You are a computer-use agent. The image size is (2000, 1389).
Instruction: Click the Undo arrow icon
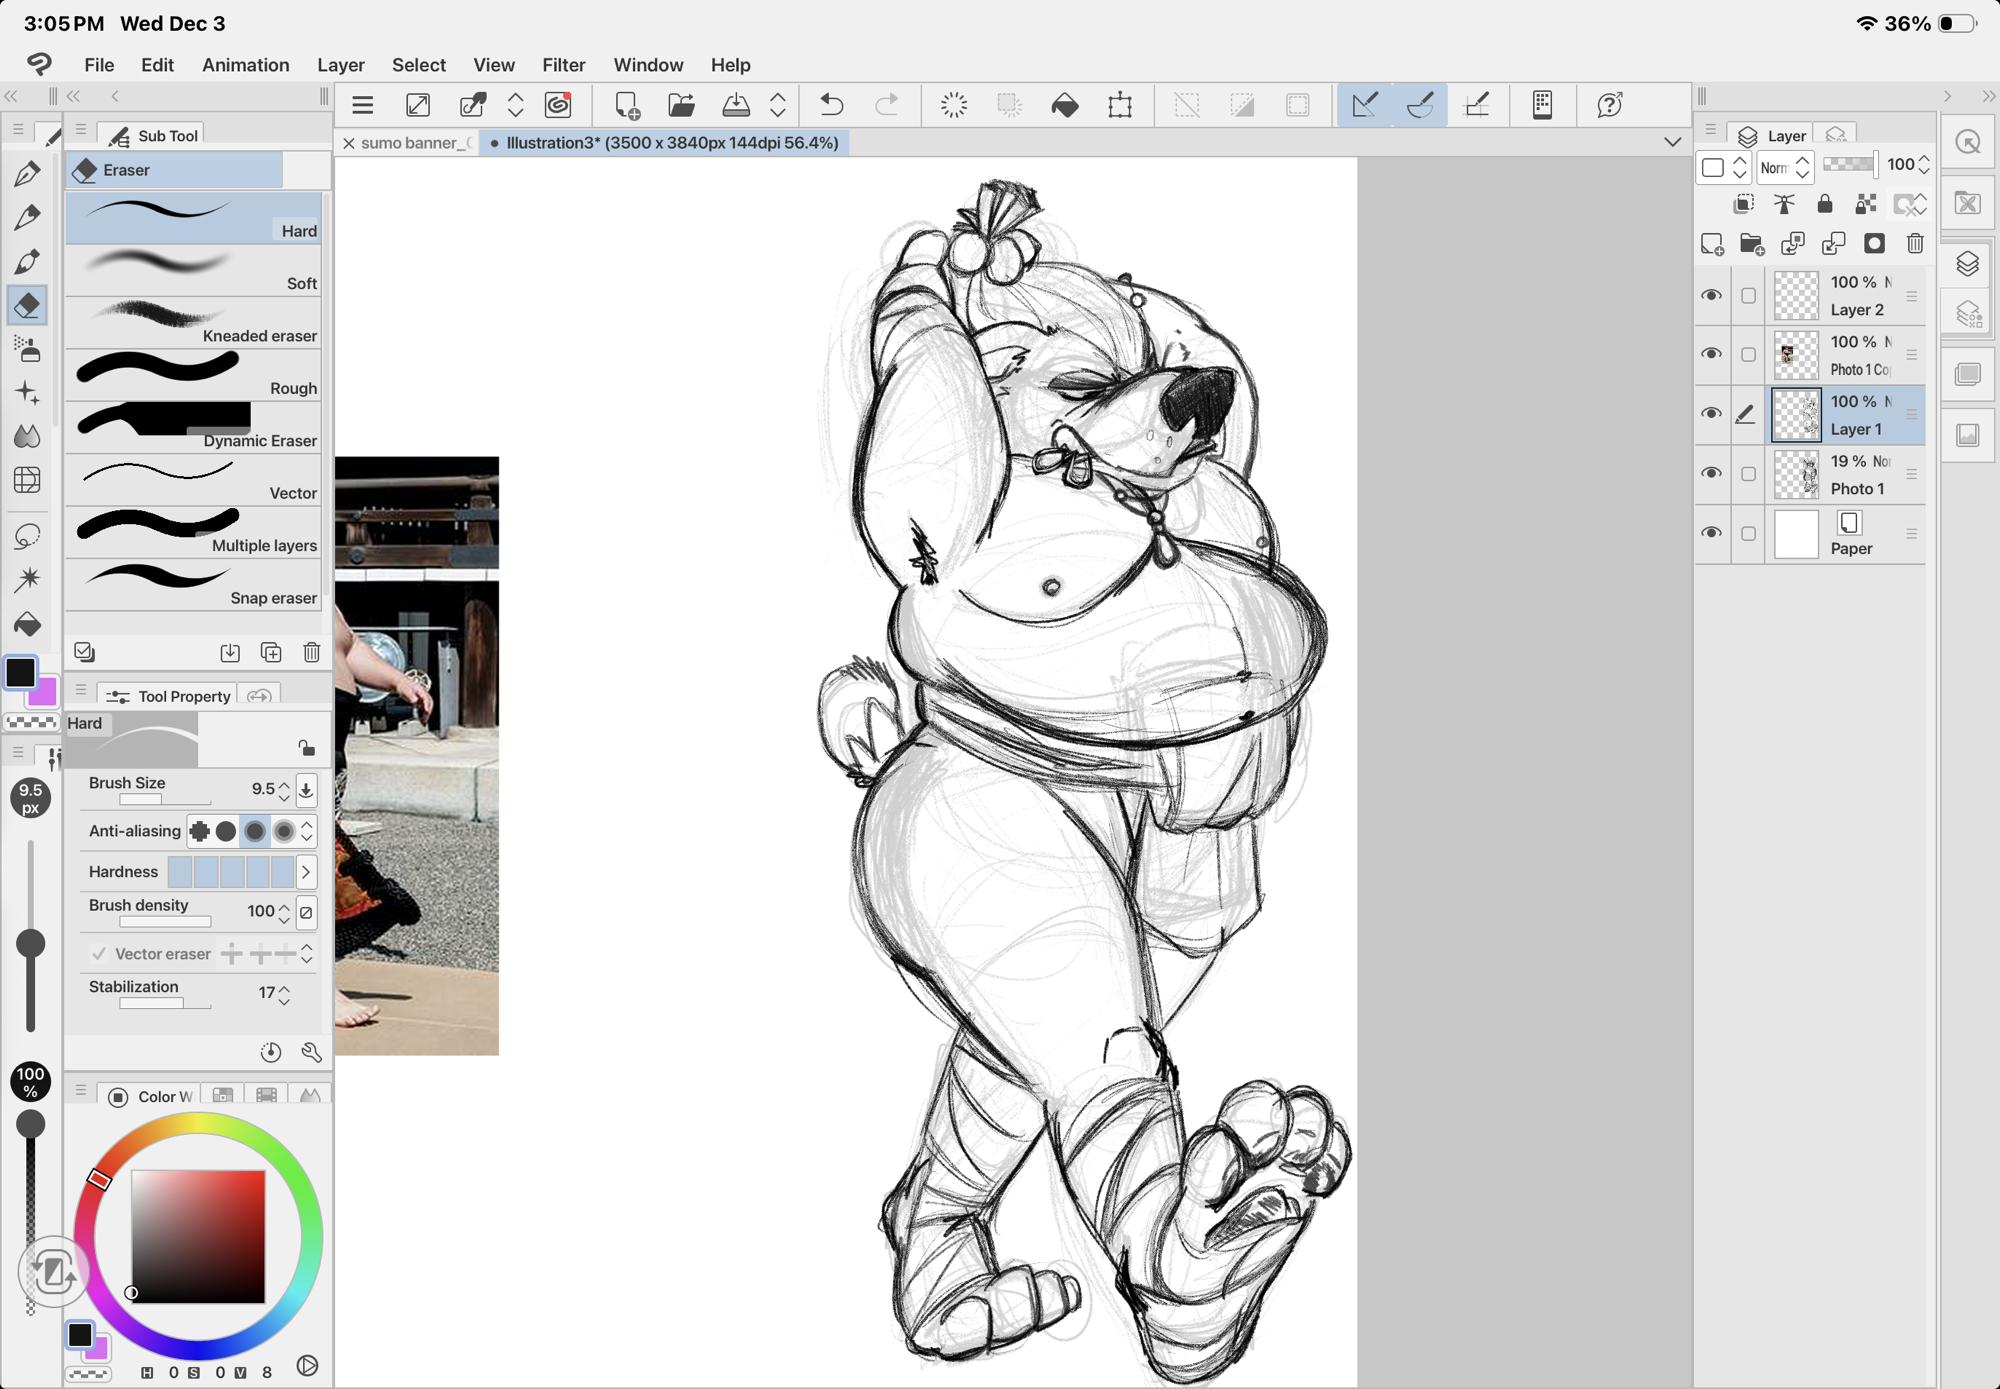[x=831, y=105]
